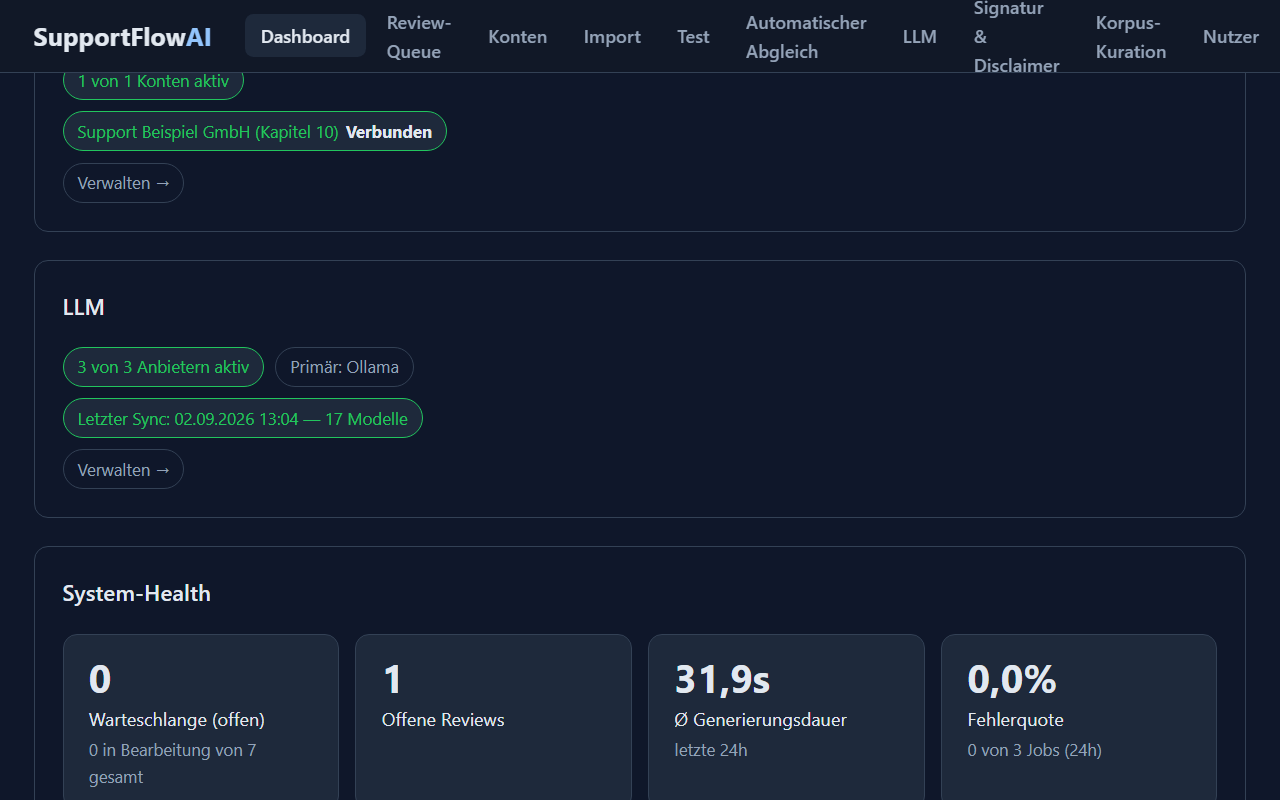This screenshot has height=800, width=1280.
Task: Navigate to the Nutzer page
Action: pyautogui.click(x=1231, y=36)
